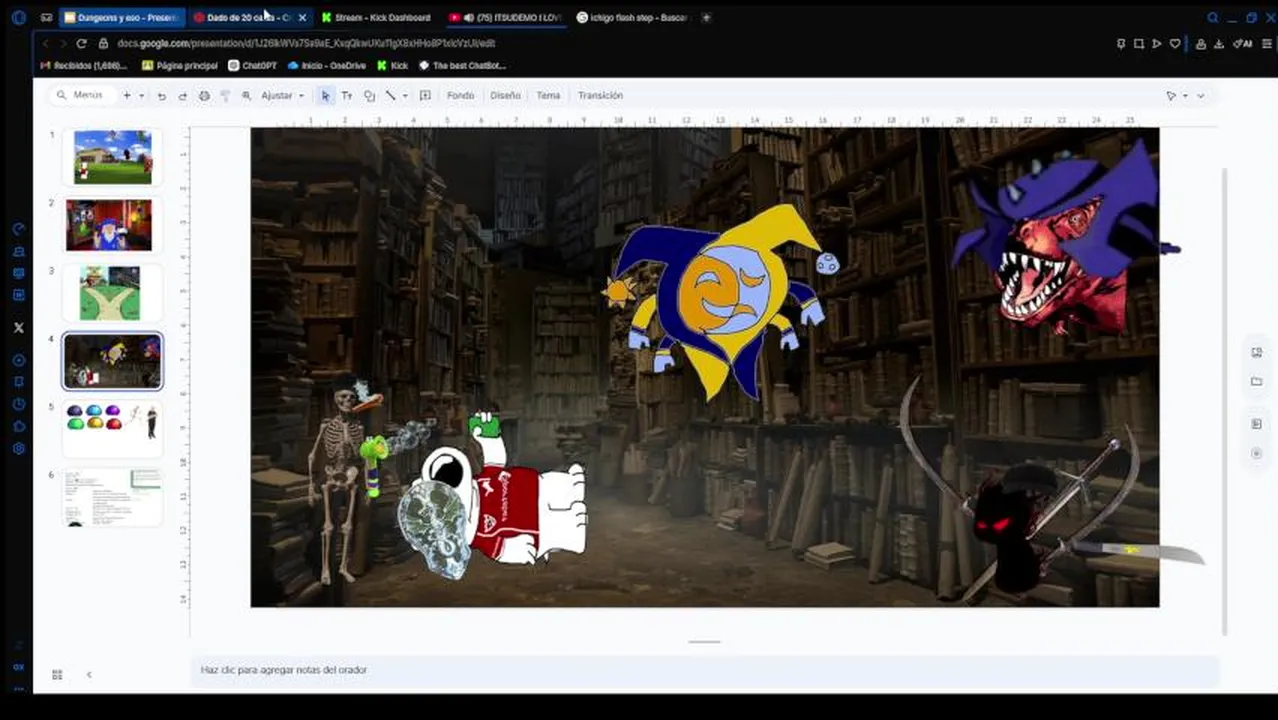Screen dimensions: 1278x720
Task: Click the pin icon in address bar
Action: [x=1121, y=43]
